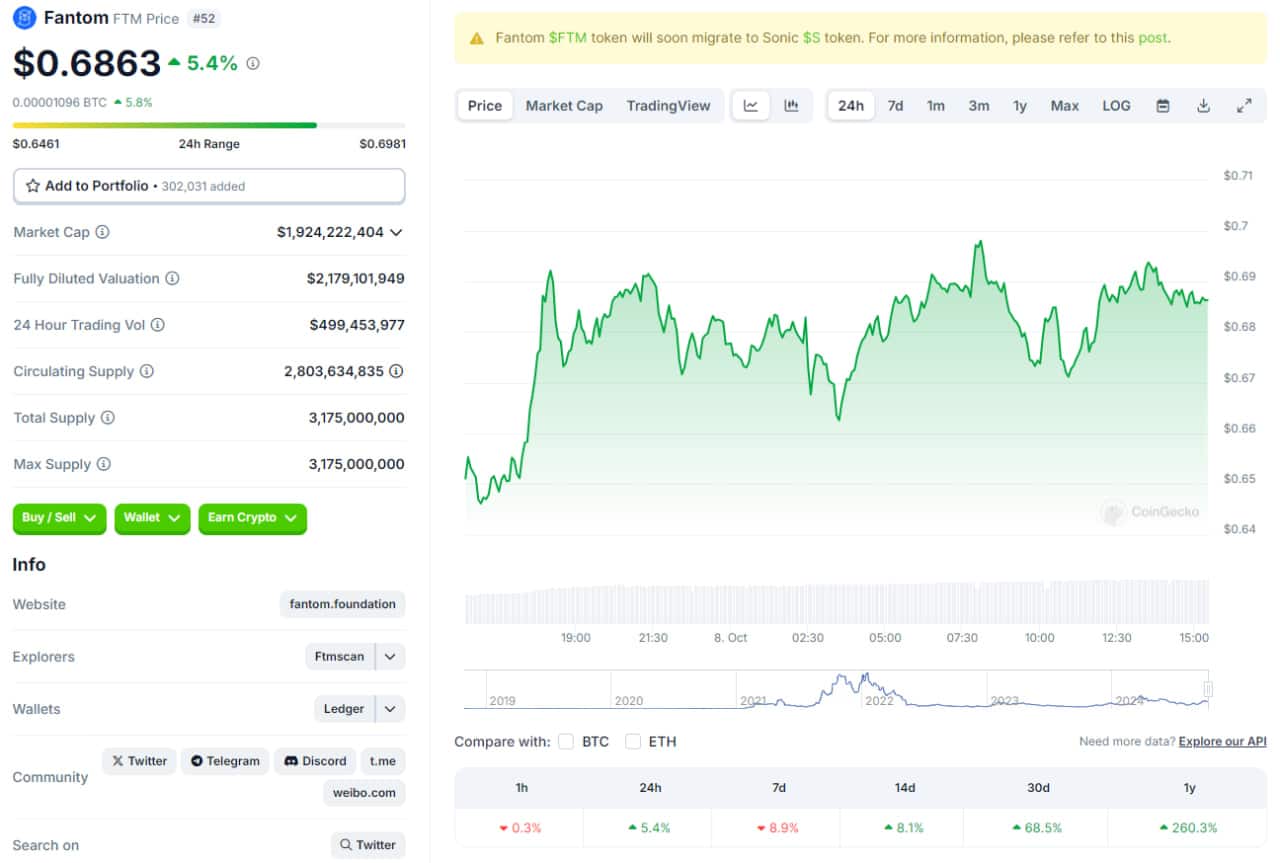Expand the Explorers dropdown next to Ftmscan
Screen dimensions: 1280x863
390,657
